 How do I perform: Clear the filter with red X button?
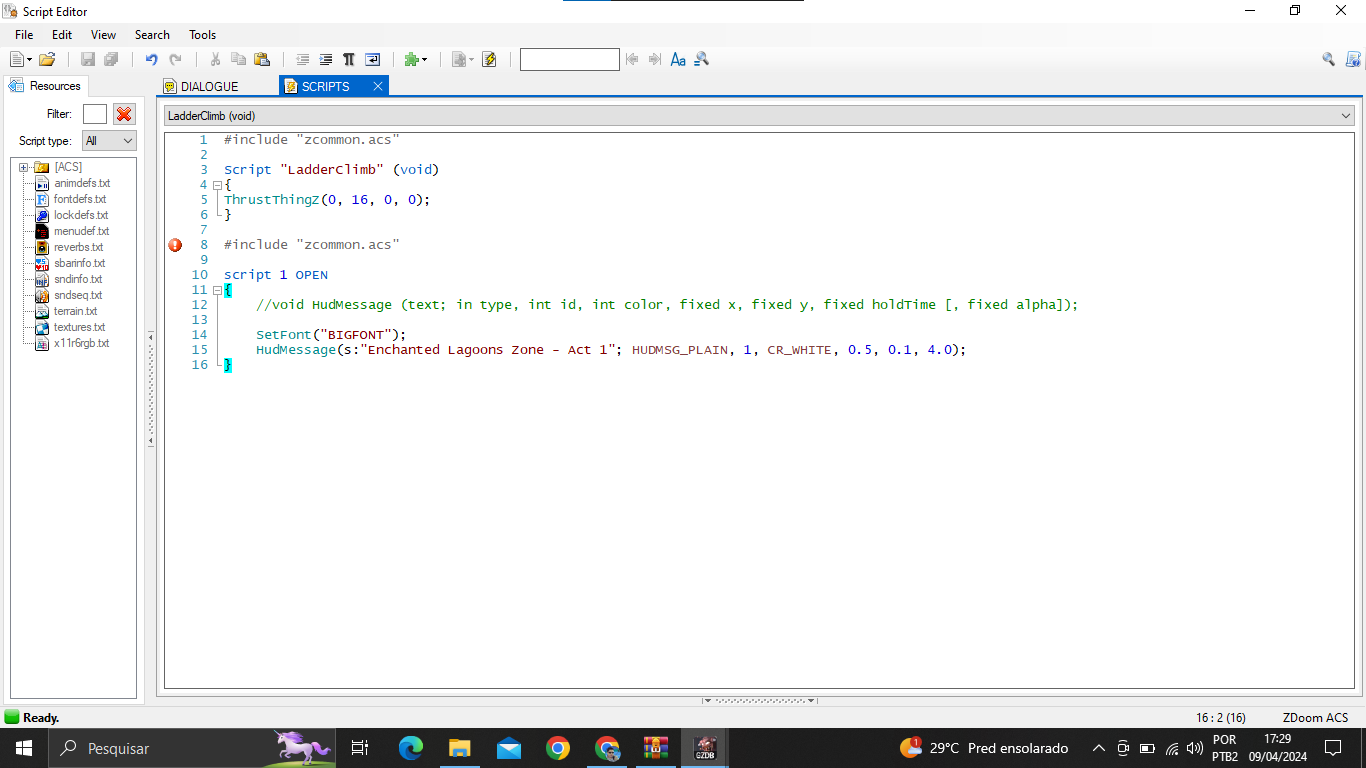(124, 114)
